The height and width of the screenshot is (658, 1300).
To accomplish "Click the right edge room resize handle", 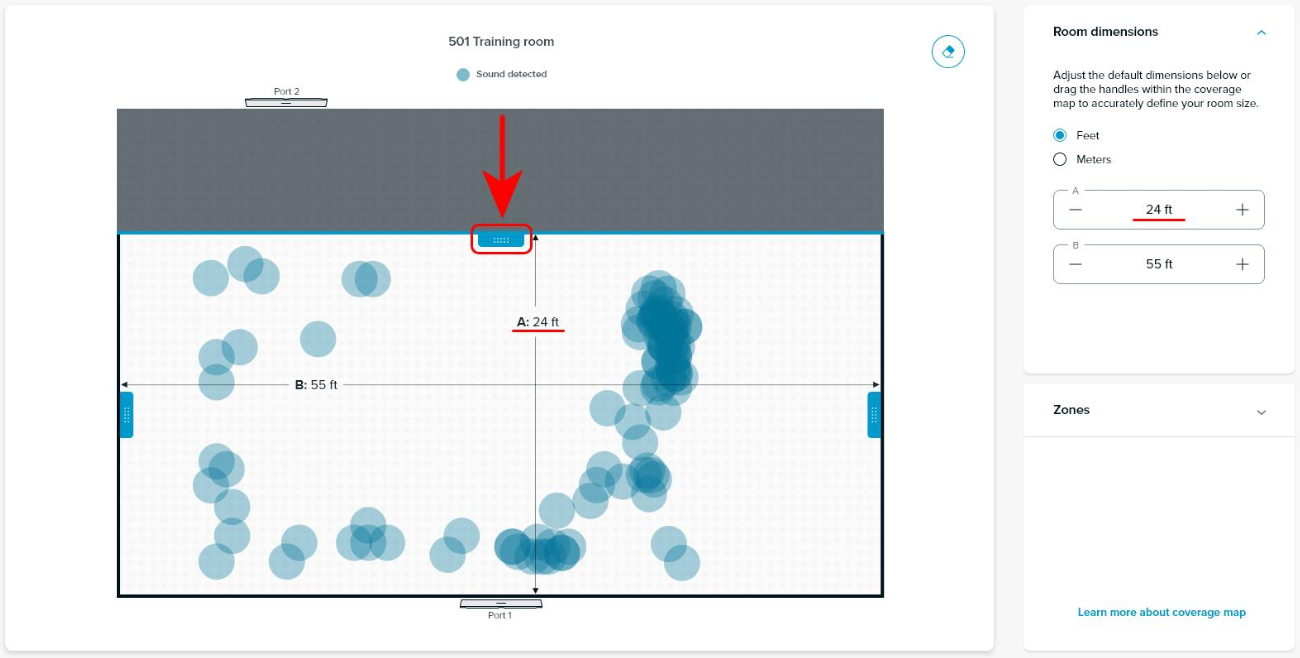I will click(874, 415).
